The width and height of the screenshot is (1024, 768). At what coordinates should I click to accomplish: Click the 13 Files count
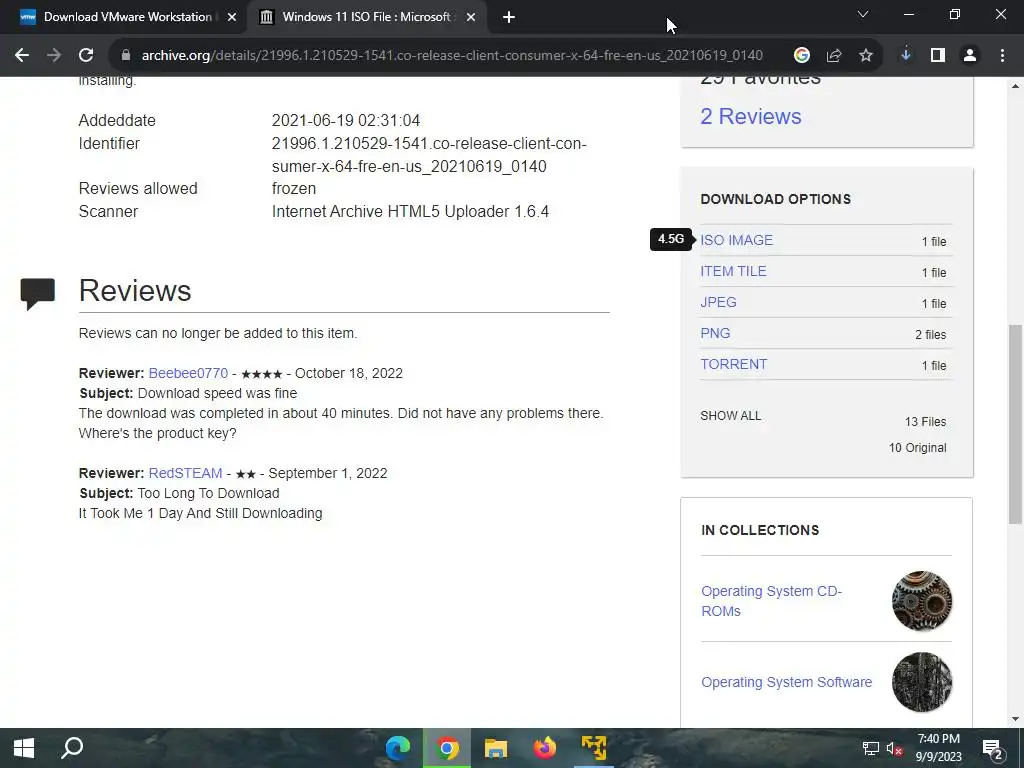pyautogui.click(x=925, y=422)
